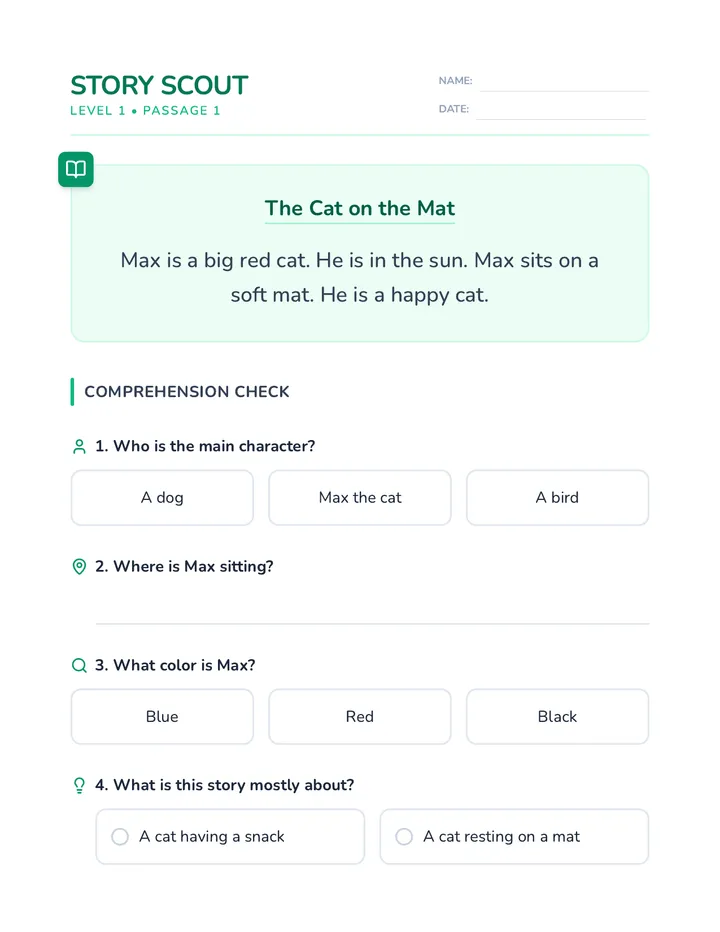Click the person icon beside question 1
Image resolution: width=720 pixels, height=932 pixels.
[79, 446]
